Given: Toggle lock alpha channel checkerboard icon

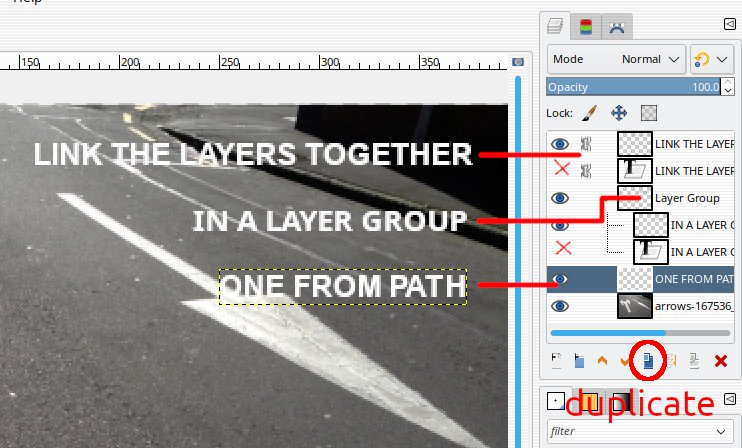Looking at the screenshot, I should click(x=648, y=113).
